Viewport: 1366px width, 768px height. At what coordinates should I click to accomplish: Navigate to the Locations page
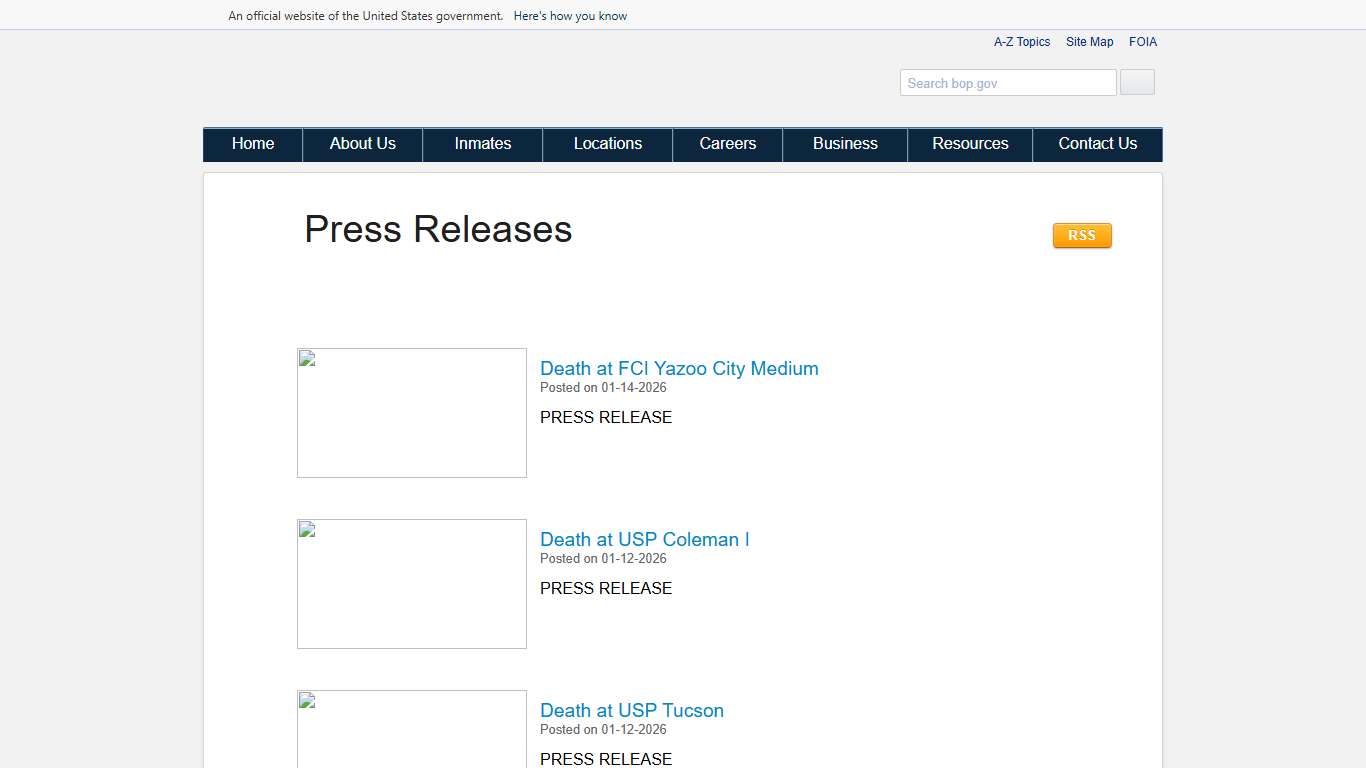(x=607, y=144)
